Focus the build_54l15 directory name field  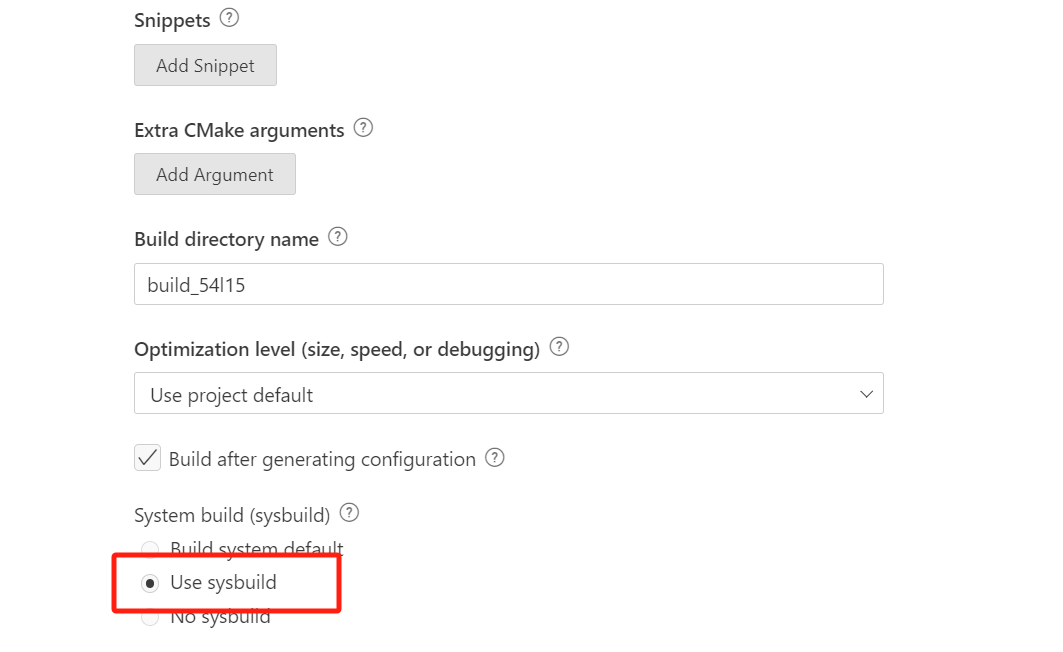(x=508, y=284)
